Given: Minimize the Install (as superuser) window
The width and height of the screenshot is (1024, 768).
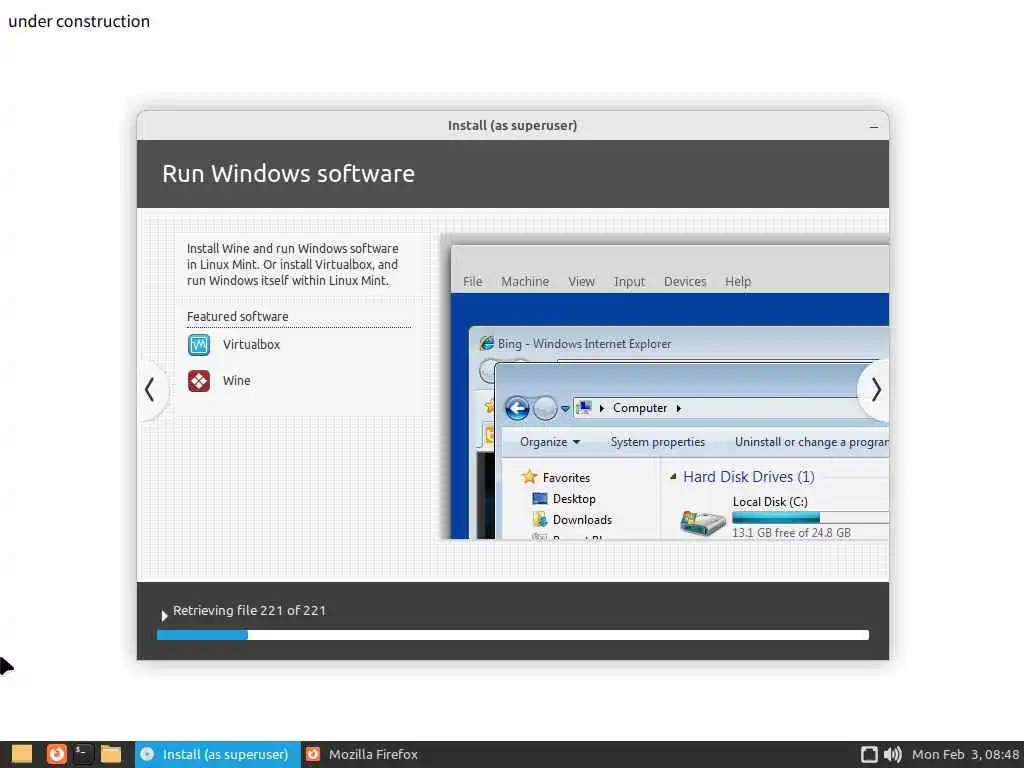Looking at the screenshot, I should [x=874, y=126].
